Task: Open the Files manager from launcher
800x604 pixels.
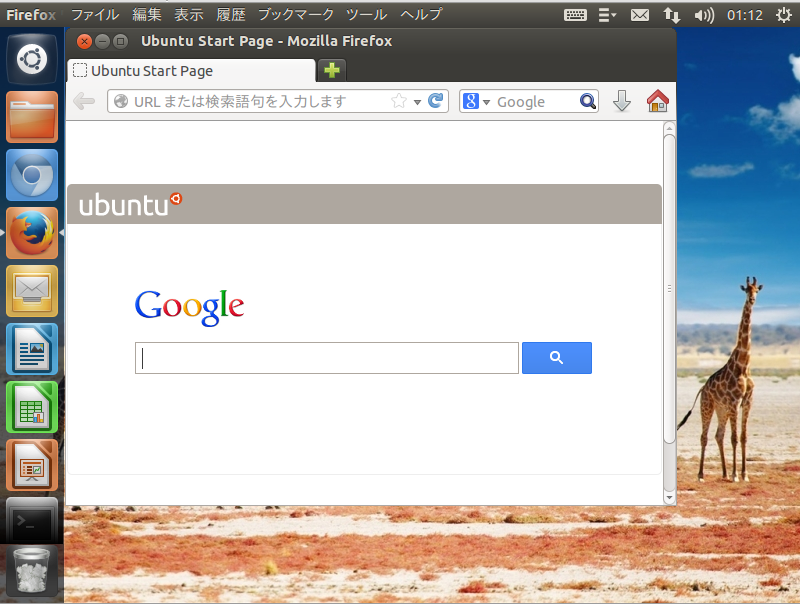Action: pos(32,117)
